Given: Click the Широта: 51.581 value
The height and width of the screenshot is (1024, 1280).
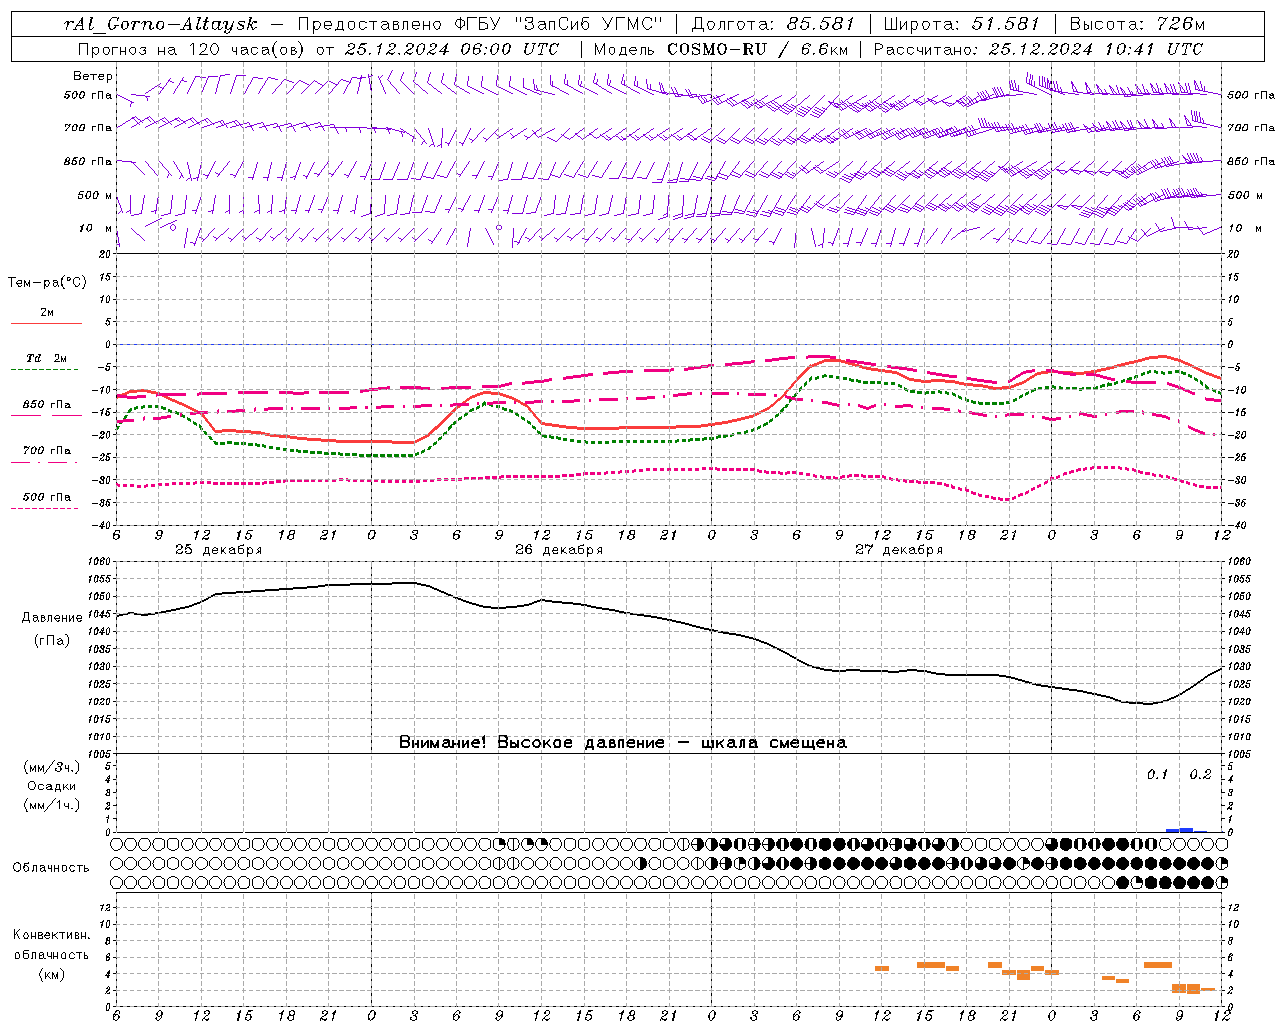Looking at the screenshot, I should pos(962,24).
